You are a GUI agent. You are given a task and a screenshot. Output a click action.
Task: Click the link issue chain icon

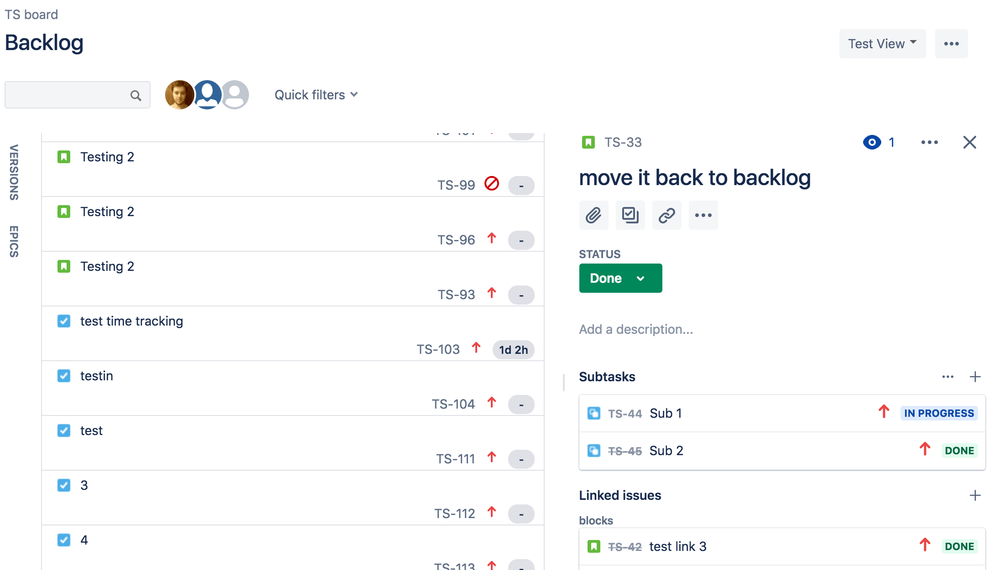point(666,215)
